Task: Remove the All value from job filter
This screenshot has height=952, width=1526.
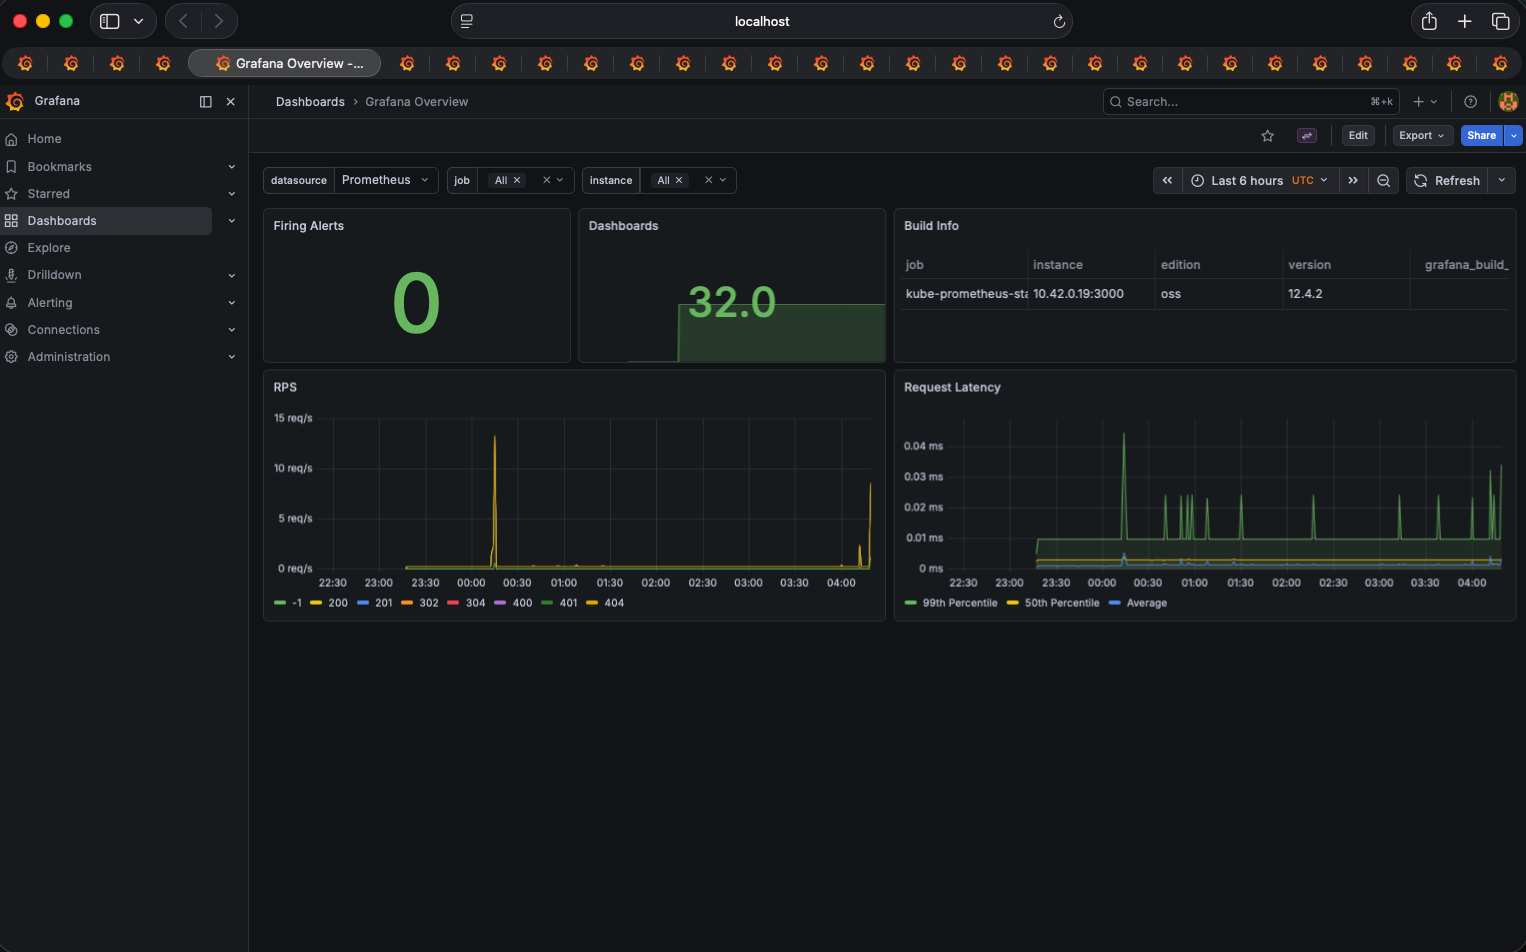Action: [517, 181]
